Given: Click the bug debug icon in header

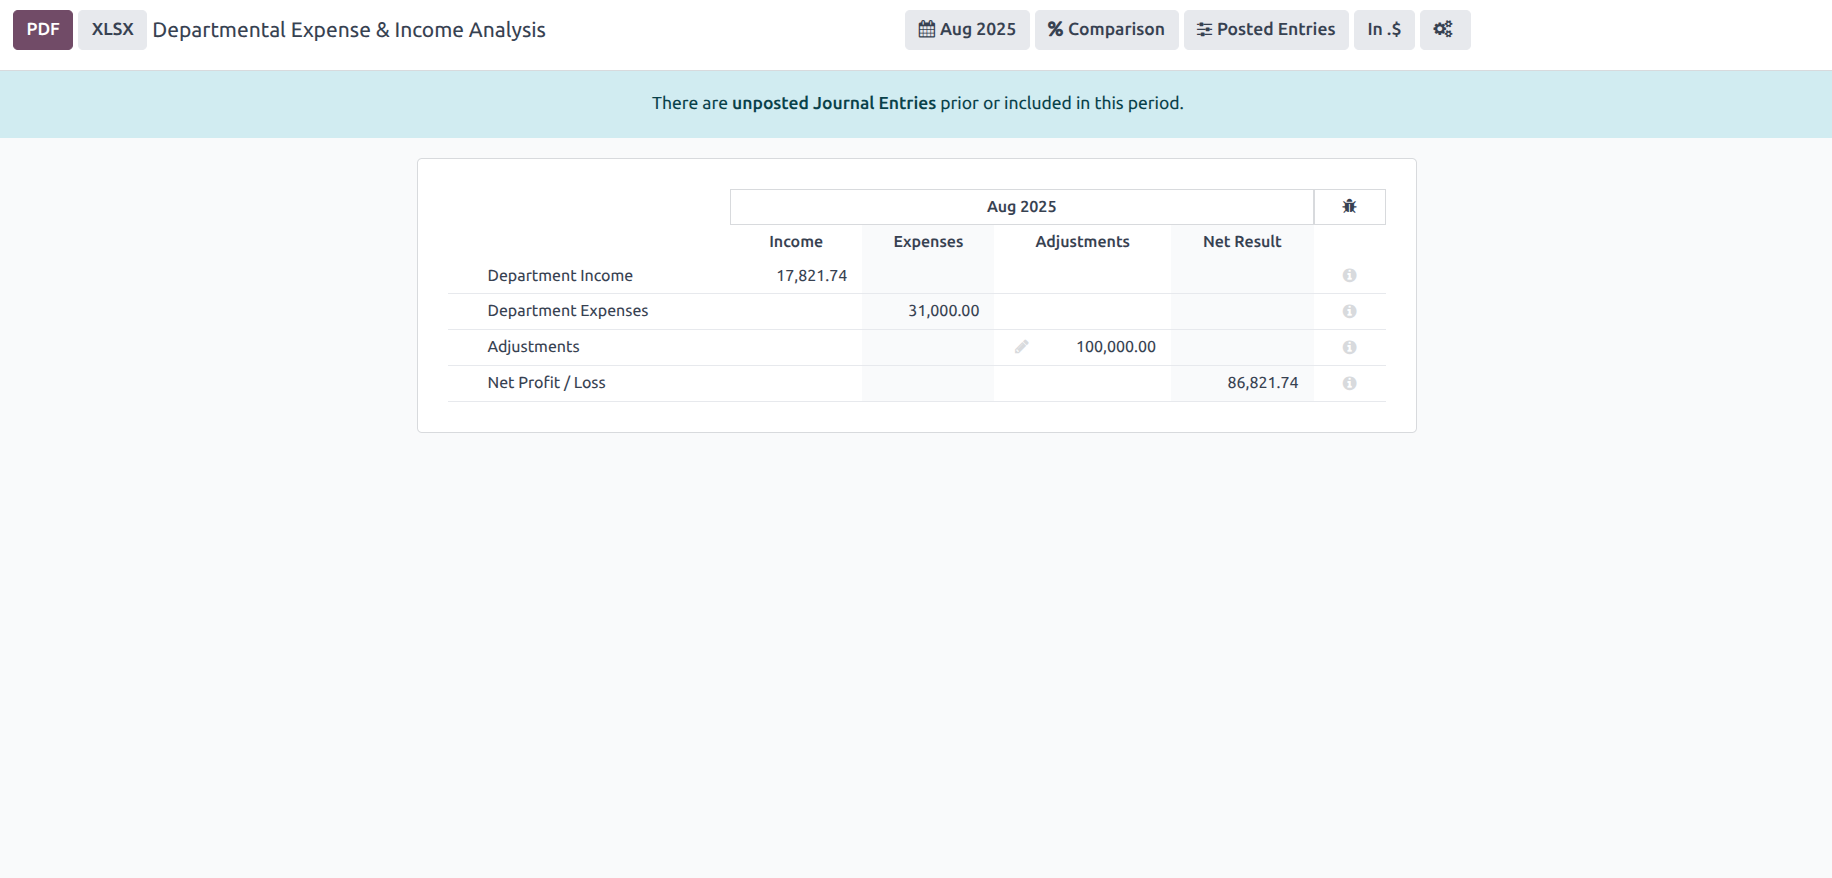Looking at the screenshot, I should [x=1349, y=206].
